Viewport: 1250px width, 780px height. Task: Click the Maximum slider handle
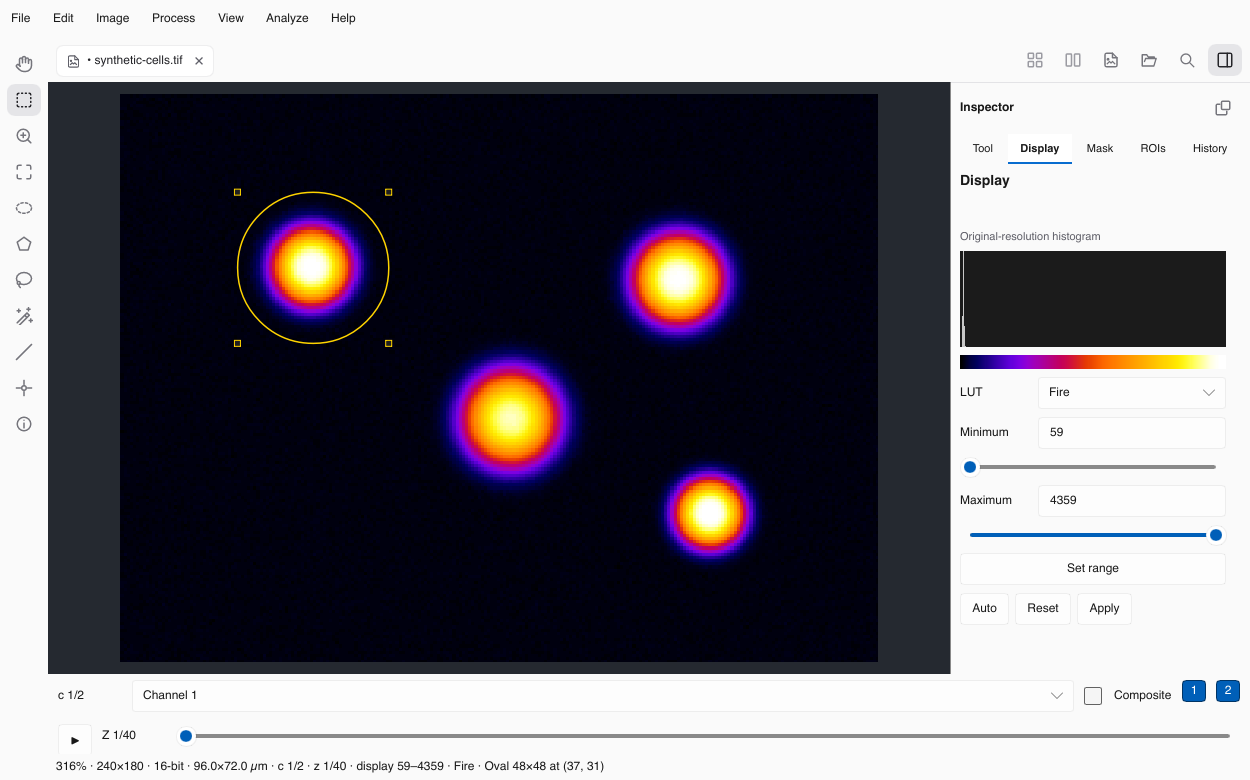[1216, 535]
